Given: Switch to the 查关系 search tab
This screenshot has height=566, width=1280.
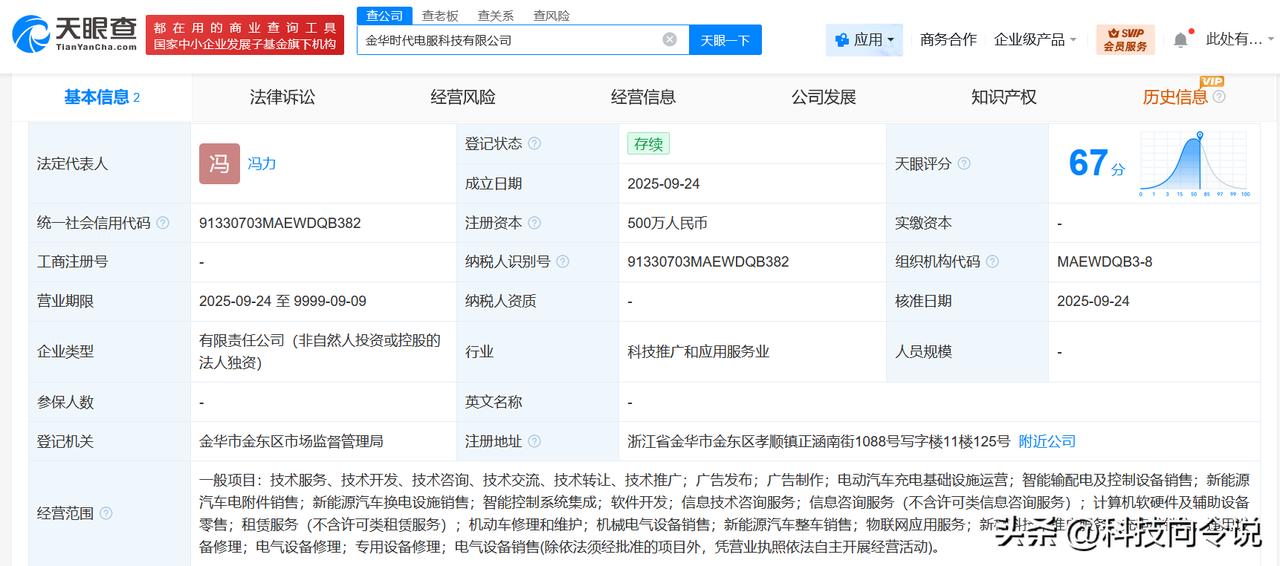Looking at the screenshot, I should tap(496, 15).
